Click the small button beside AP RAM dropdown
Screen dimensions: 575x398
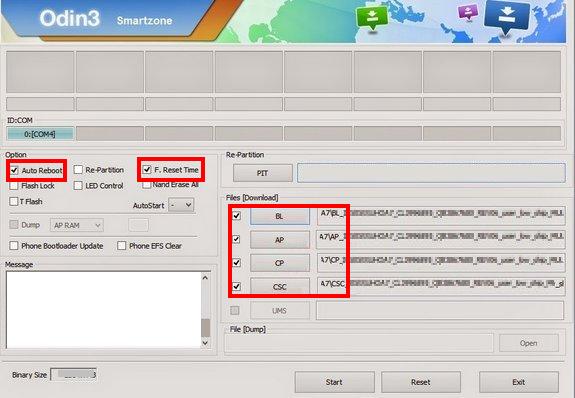click(x=139, y=225)
